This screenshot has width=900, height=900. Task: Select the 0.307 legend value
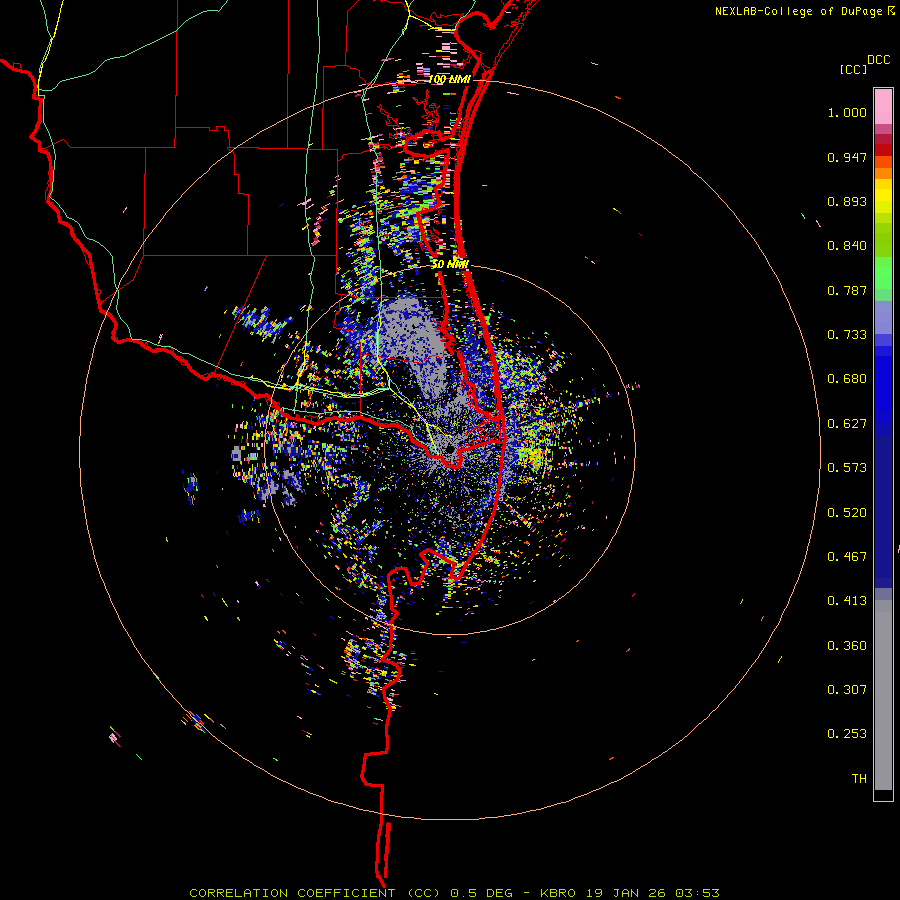[847, 690]
